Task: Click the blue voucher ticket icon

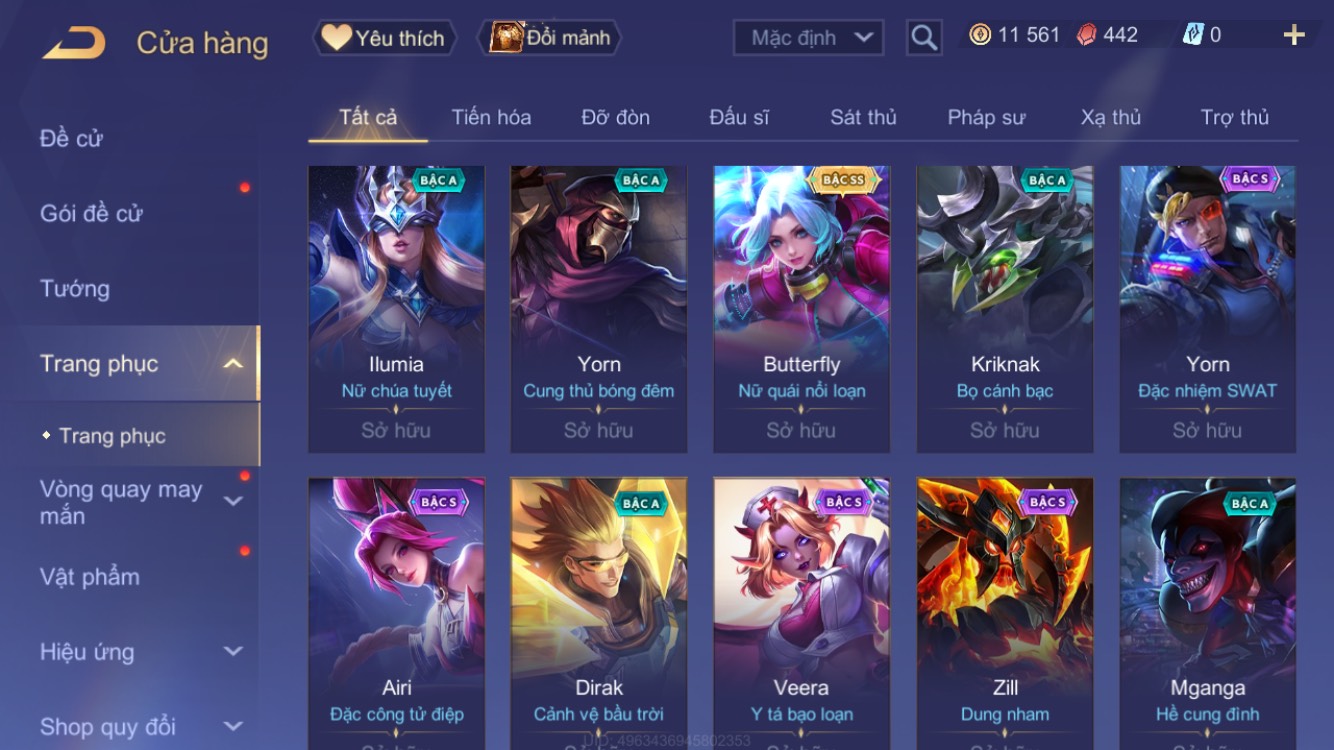Action: point(1192,35)
